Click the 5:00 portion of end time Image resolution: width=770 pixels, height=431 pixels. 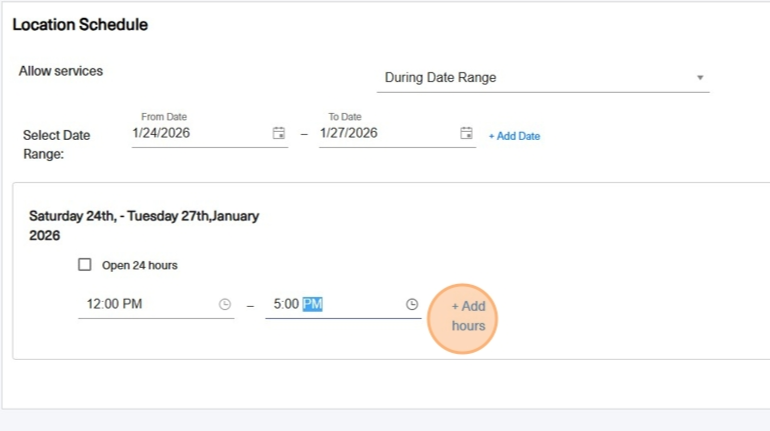click(286, 304)
